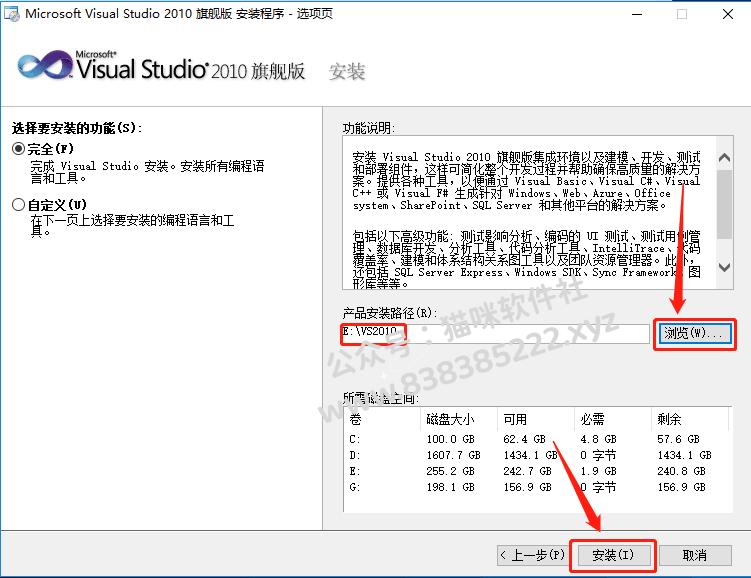Click the 62.4 GB available value

(524, 439)
